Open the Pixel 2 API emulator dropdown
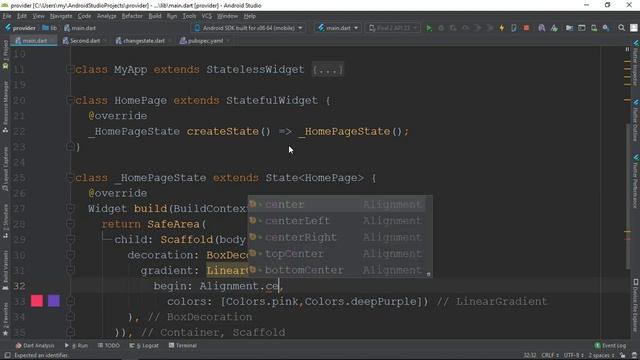The image size is (640, 360). click(x=393, y=28)
